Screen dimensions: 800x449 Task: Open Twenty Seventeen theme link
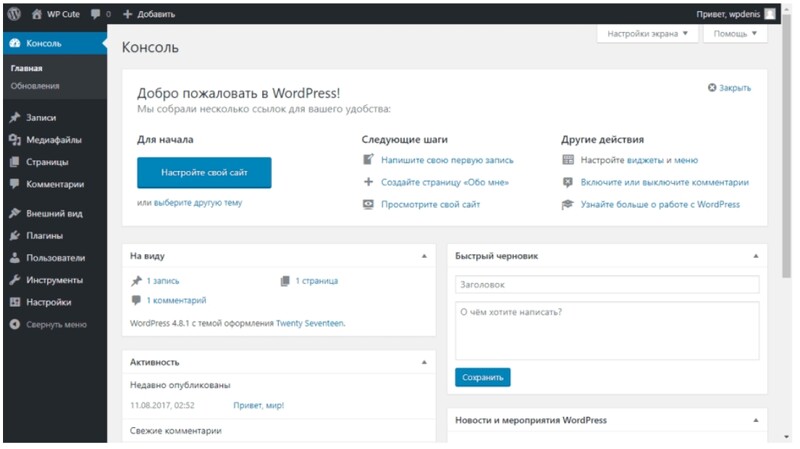point(310,323)
